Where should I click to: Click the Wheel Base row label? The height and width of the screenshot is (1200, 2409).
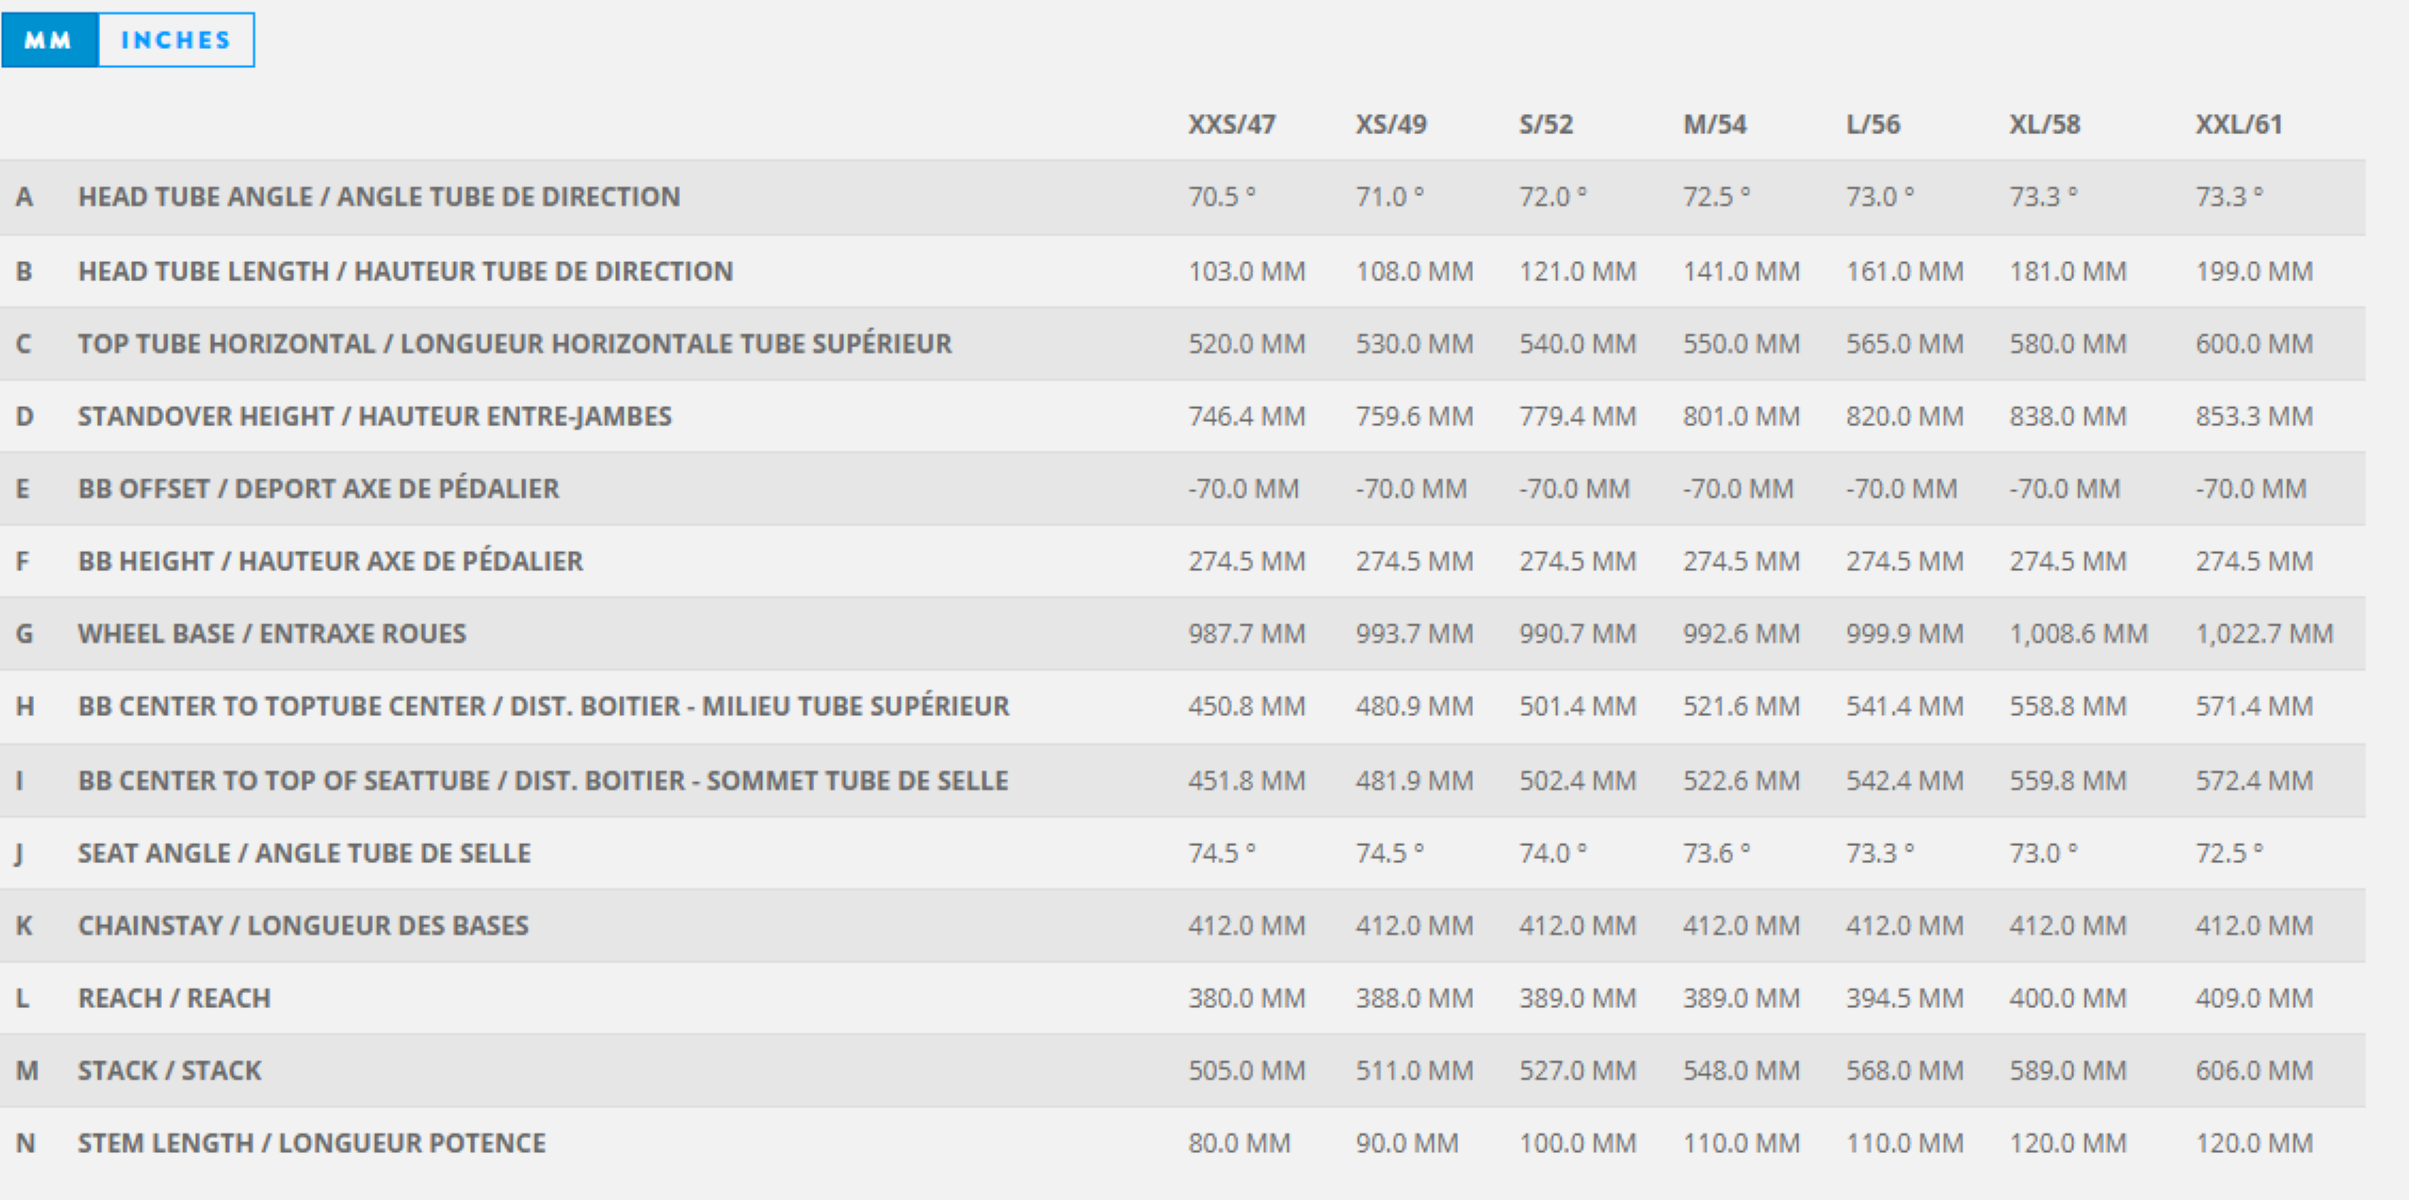coord(272,634)
